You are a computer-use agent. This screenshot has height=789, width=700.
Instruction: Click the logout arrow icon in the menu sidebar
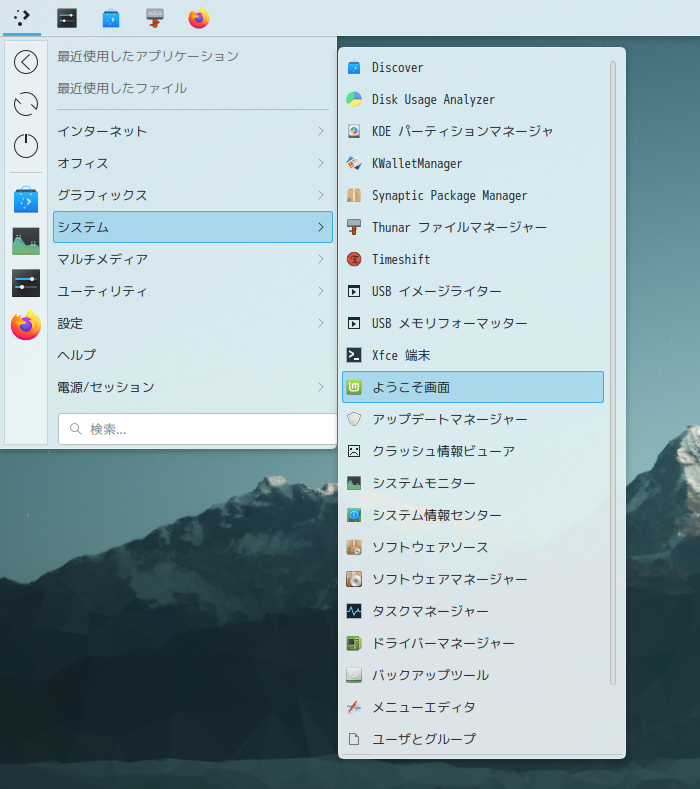point(26,62)
